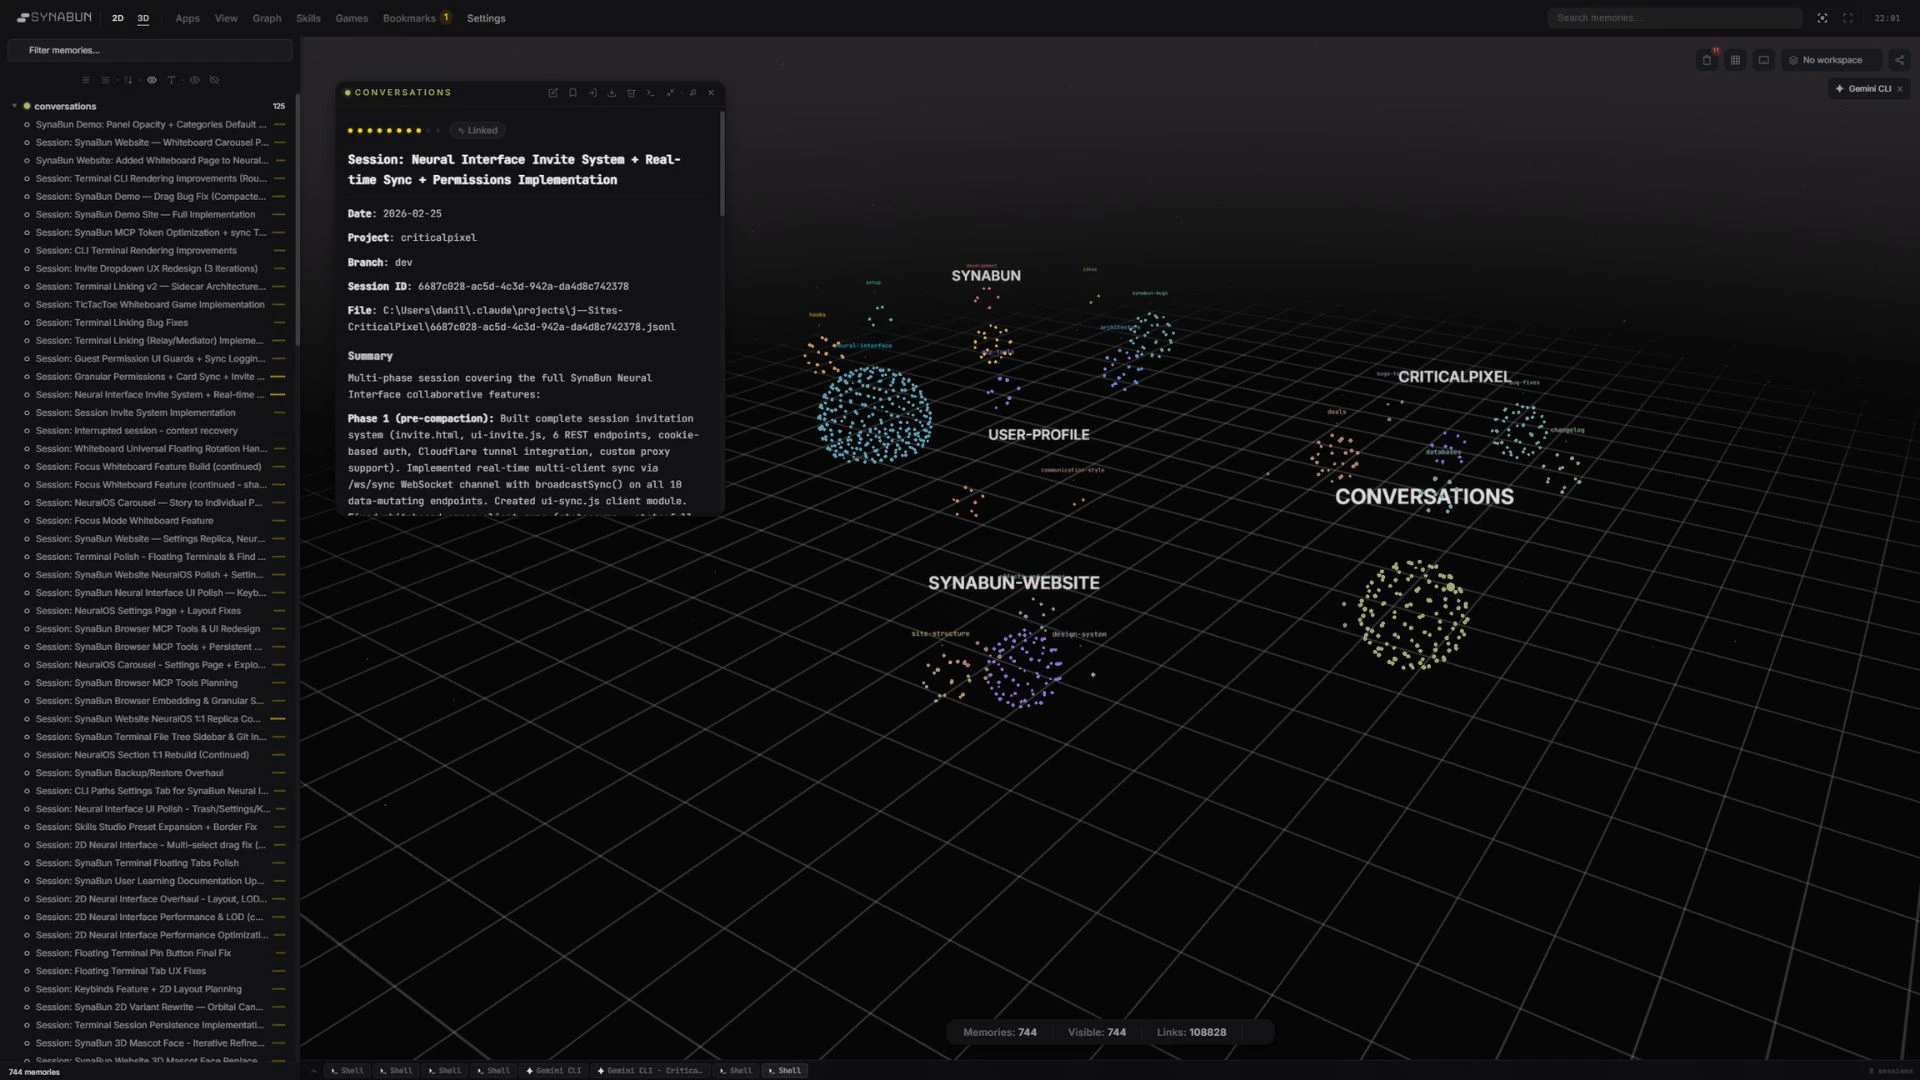Open the grid view icon near No workspace
The image size is (1920, 1080).
tap(1736, 60)
